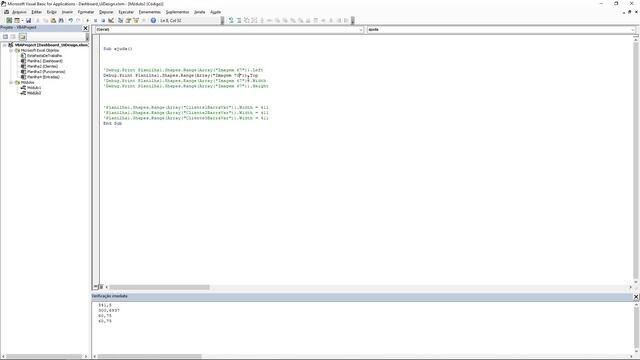This screenshot has height=360, width=640.
Task: Open VBA Help question mark icon
Action: (x=153, y=20)
